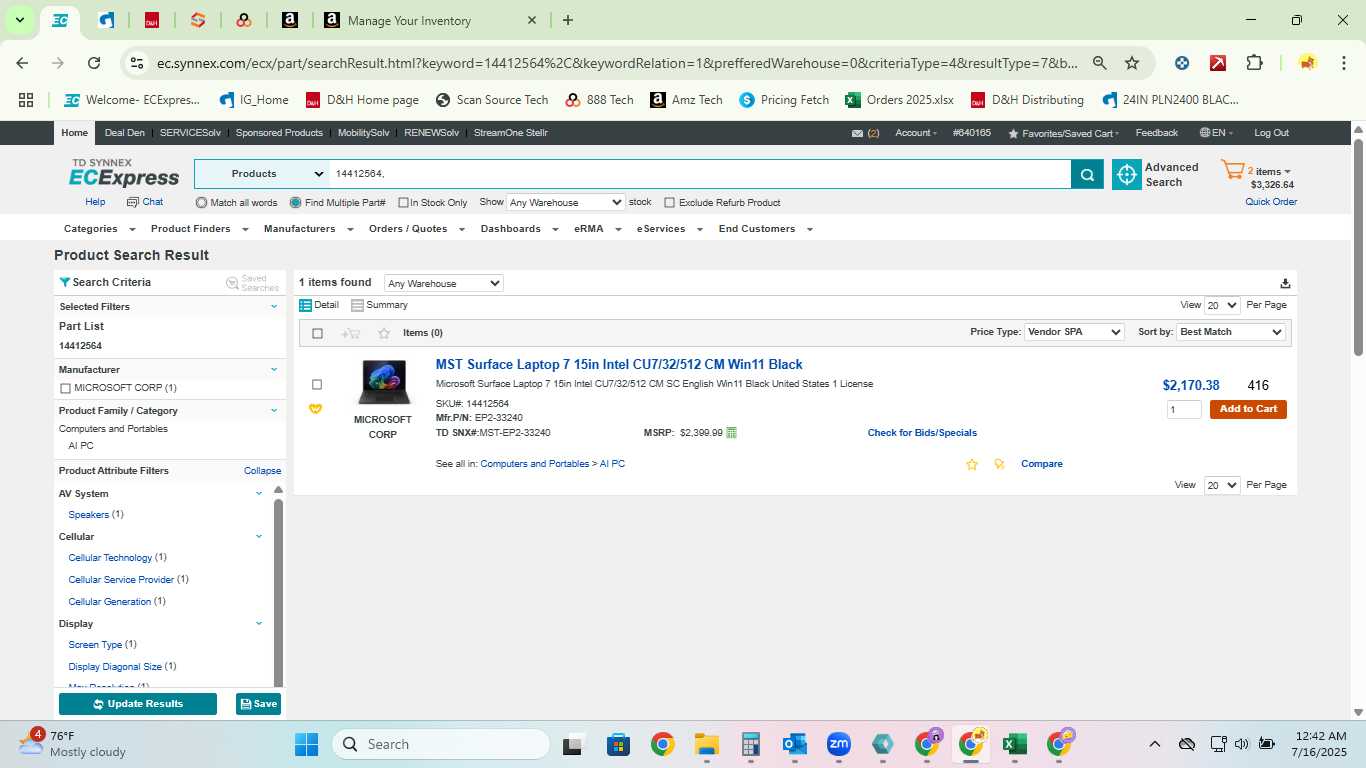Switch to Detail view
This screenshot has width=1366, height=768.
[319, 305]
